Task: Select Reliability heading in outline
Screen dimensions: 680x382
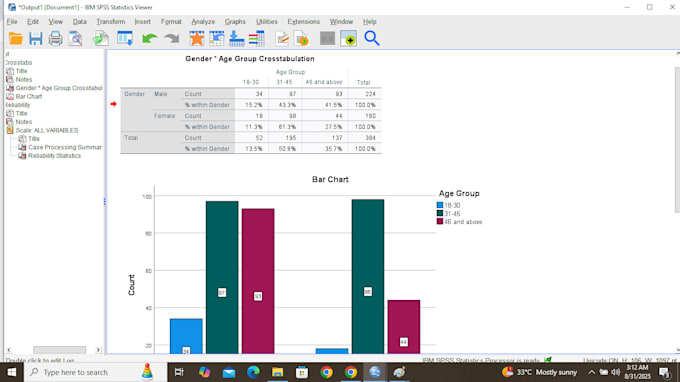Action: coord(18,105)
